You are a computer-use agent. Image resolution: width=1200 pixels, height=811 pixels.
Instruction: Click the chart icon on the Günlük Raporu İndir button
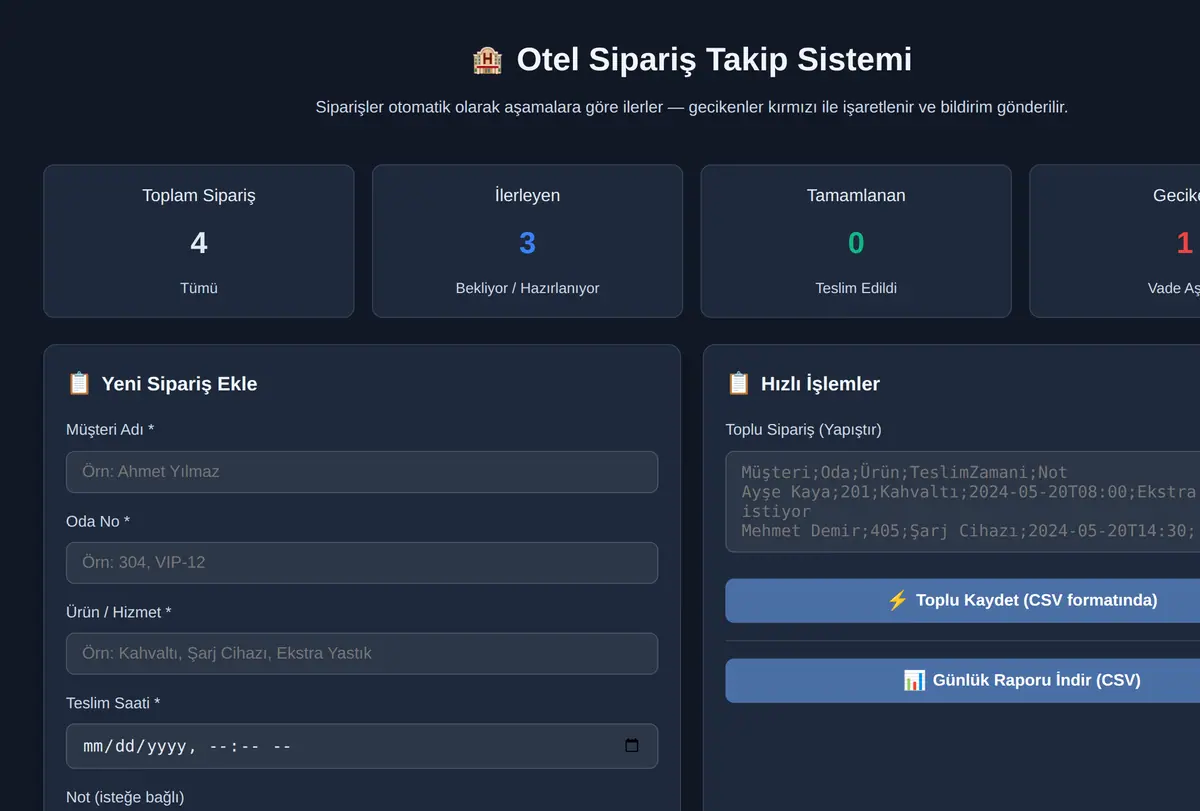(x=914, y=680)
